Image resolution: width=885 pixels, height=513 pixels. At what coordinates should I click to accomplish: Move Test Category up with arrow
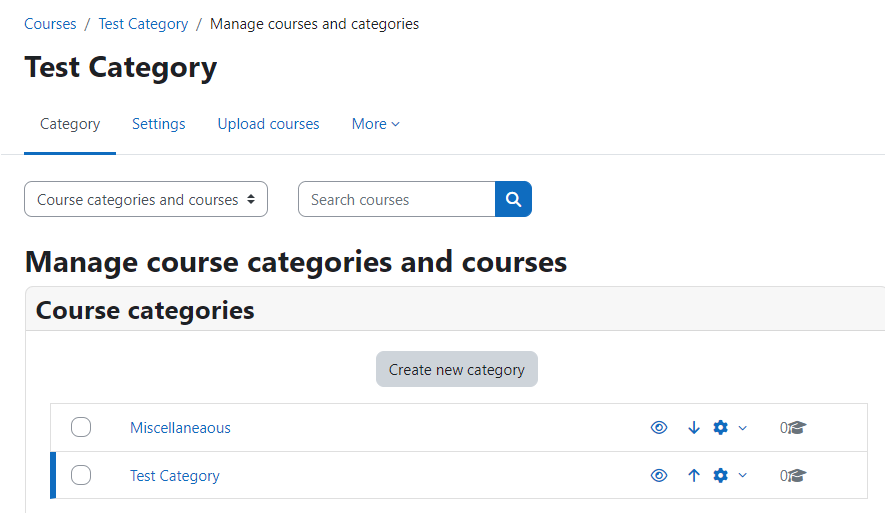pyautogui.click(x=694, y=476)
